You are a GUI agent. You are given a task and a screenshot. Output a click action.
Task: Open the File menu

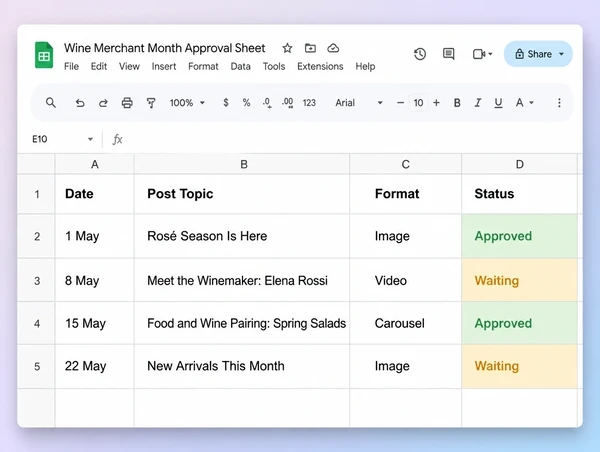[71, 66]
